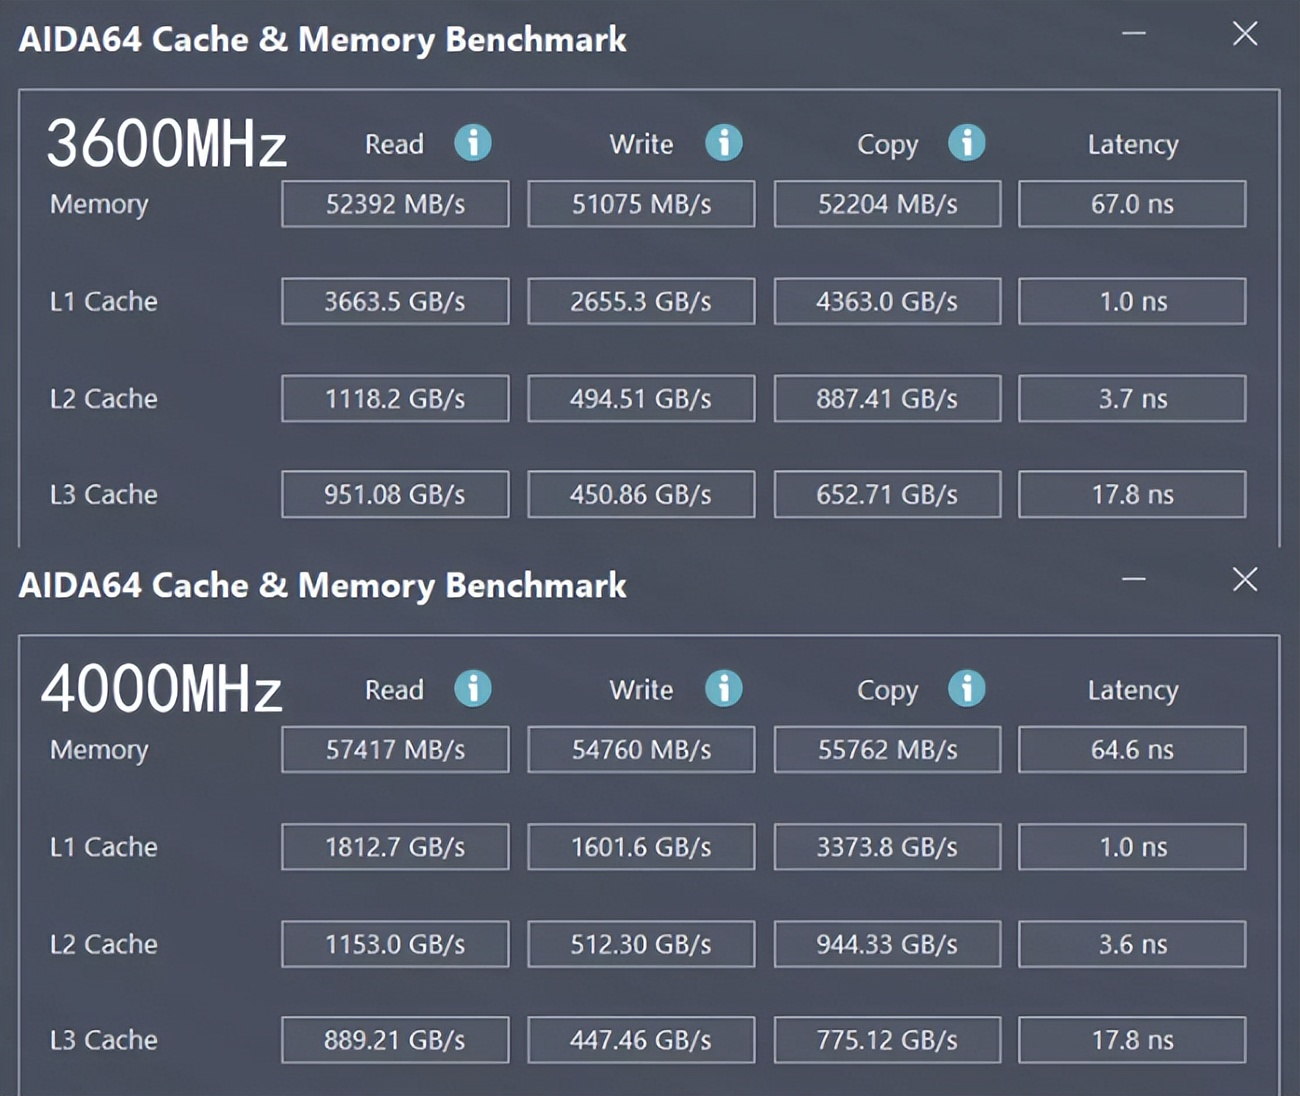Select the 67.0 ns memory latency field

pyautogui.click(x=1132, y=204)
